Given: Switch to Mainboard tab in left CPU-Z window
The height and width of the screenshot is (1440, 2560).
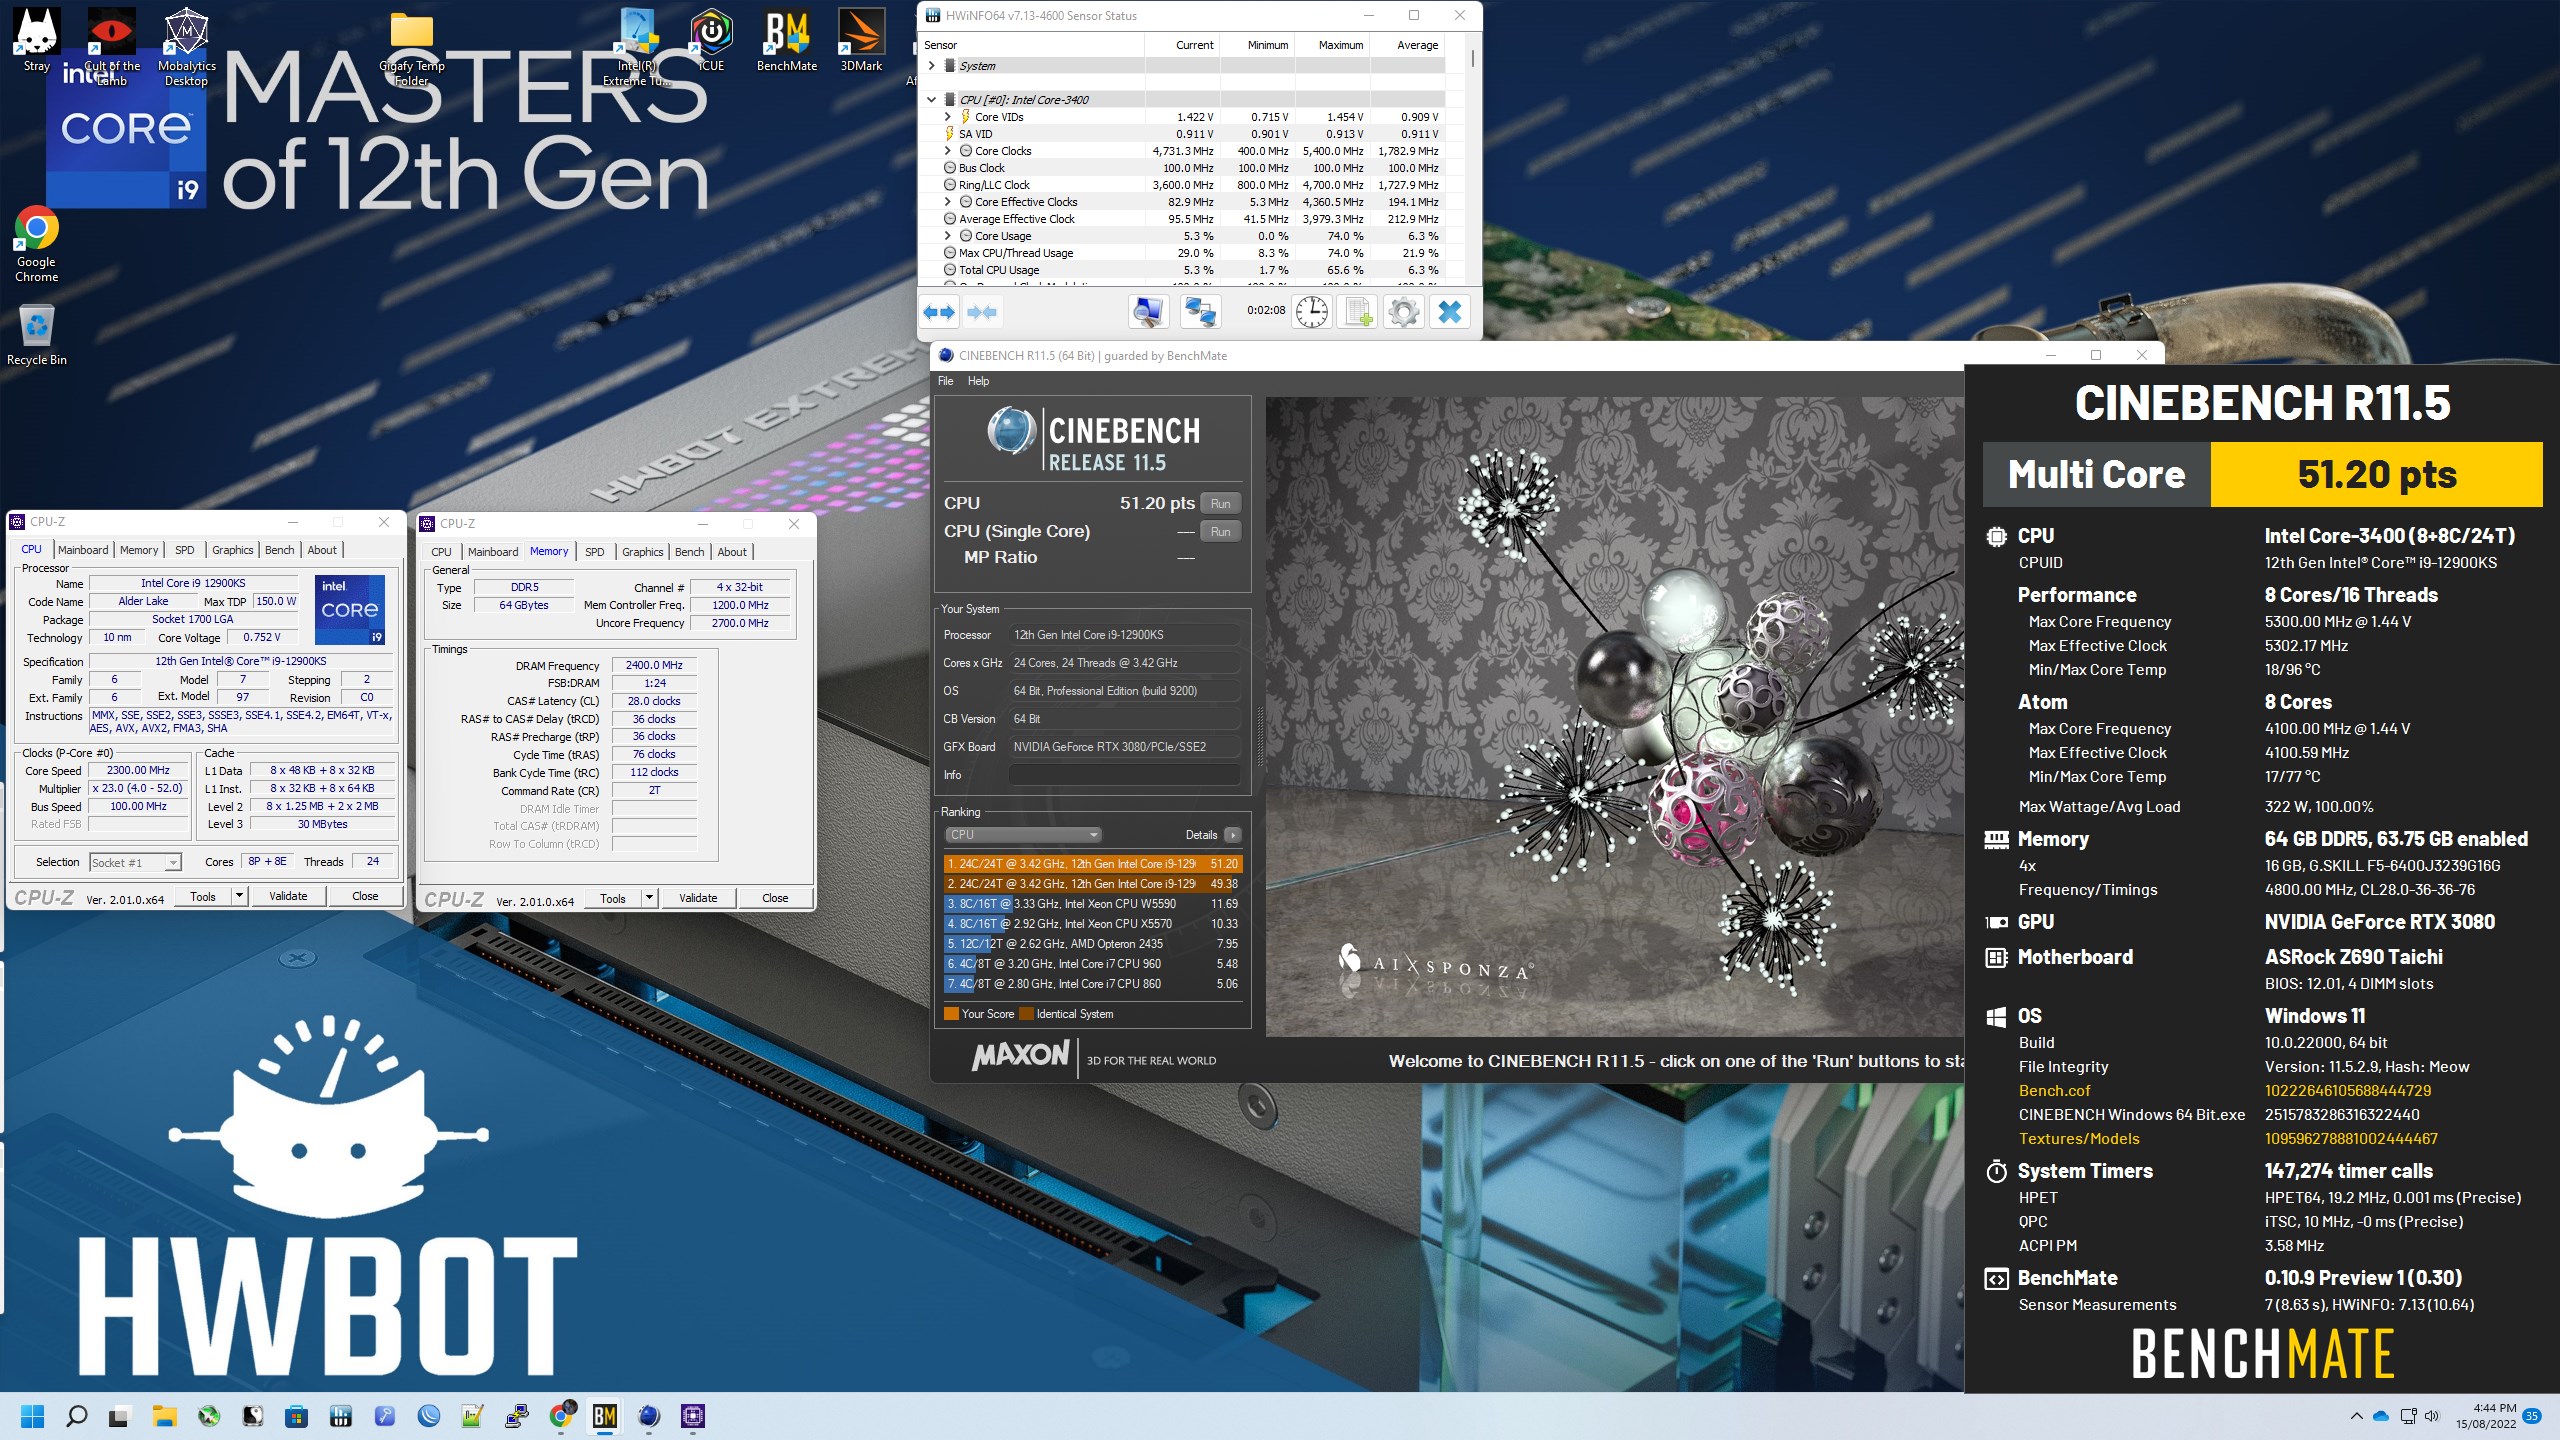Looking at the screenshot, I should click(83, 550).
